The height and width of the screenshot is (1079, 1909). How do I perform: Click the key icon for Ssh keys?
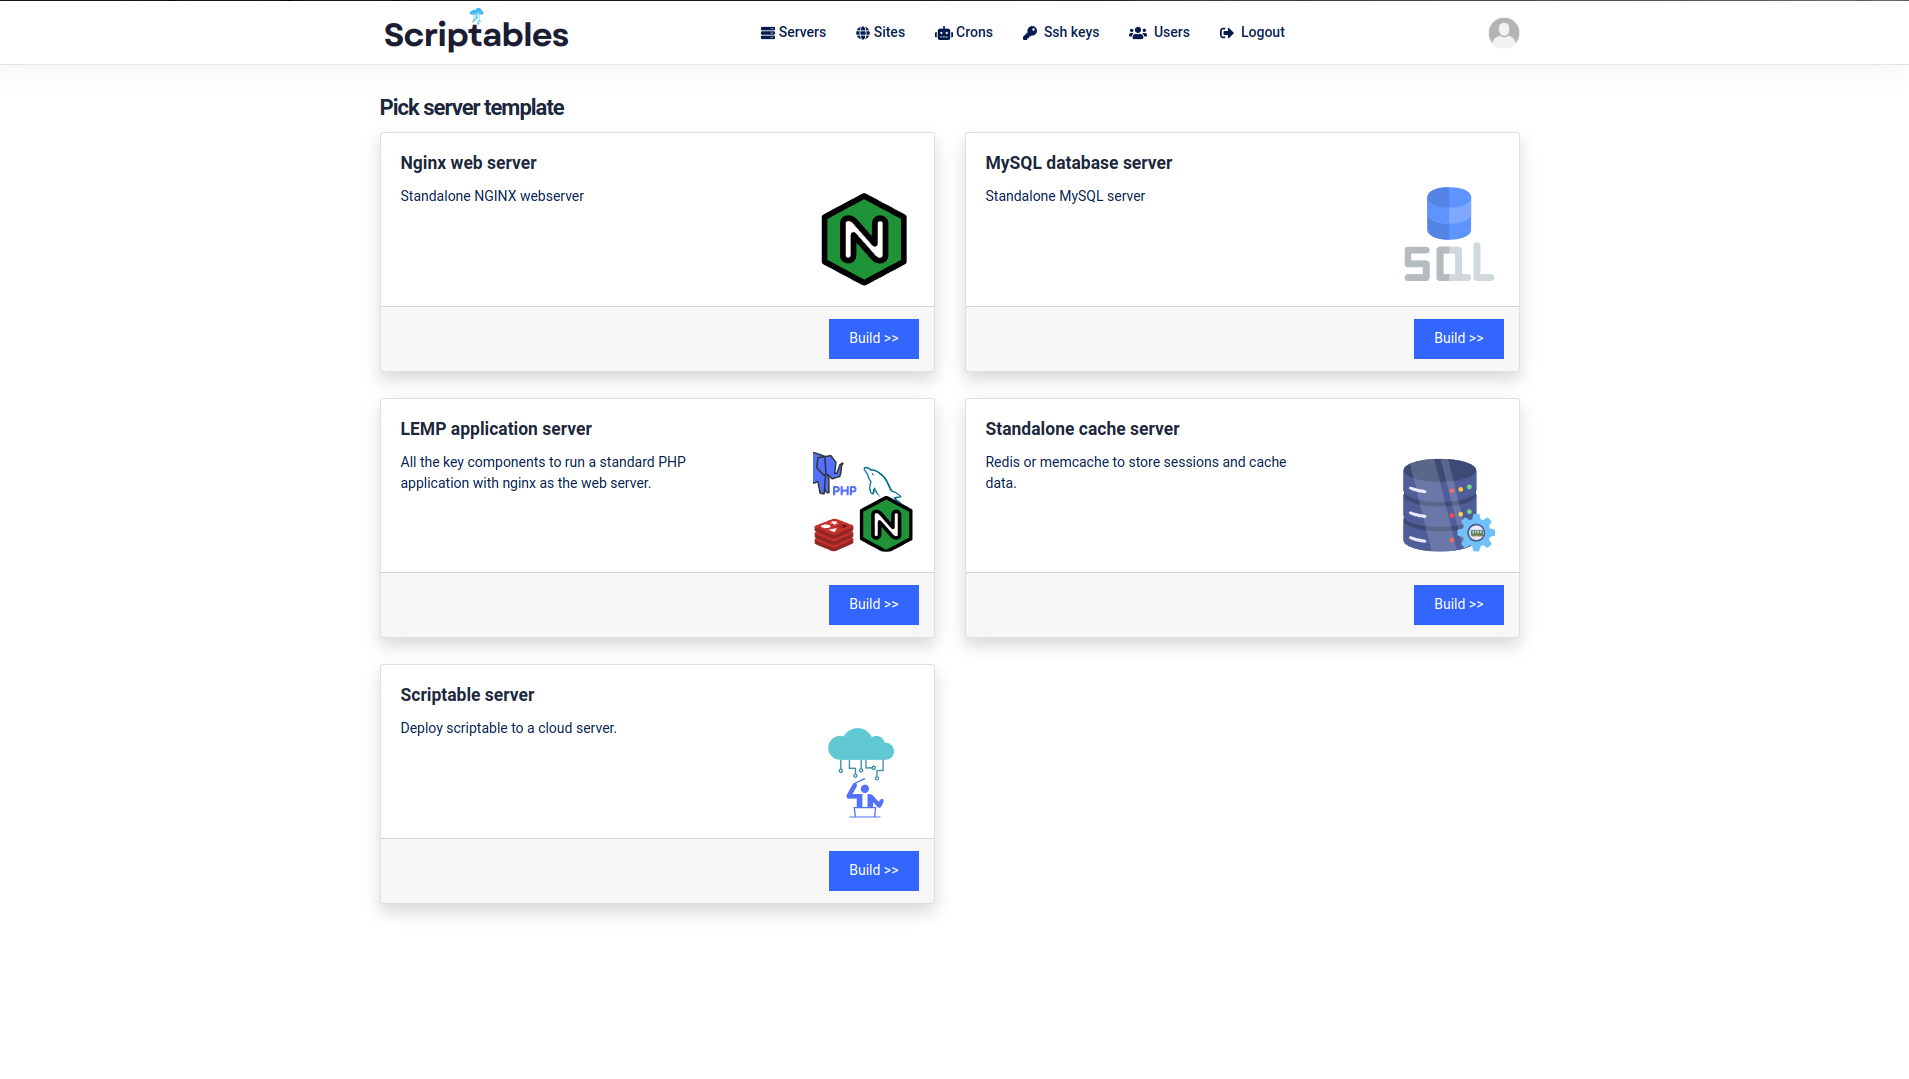[x=1029, y=32]
